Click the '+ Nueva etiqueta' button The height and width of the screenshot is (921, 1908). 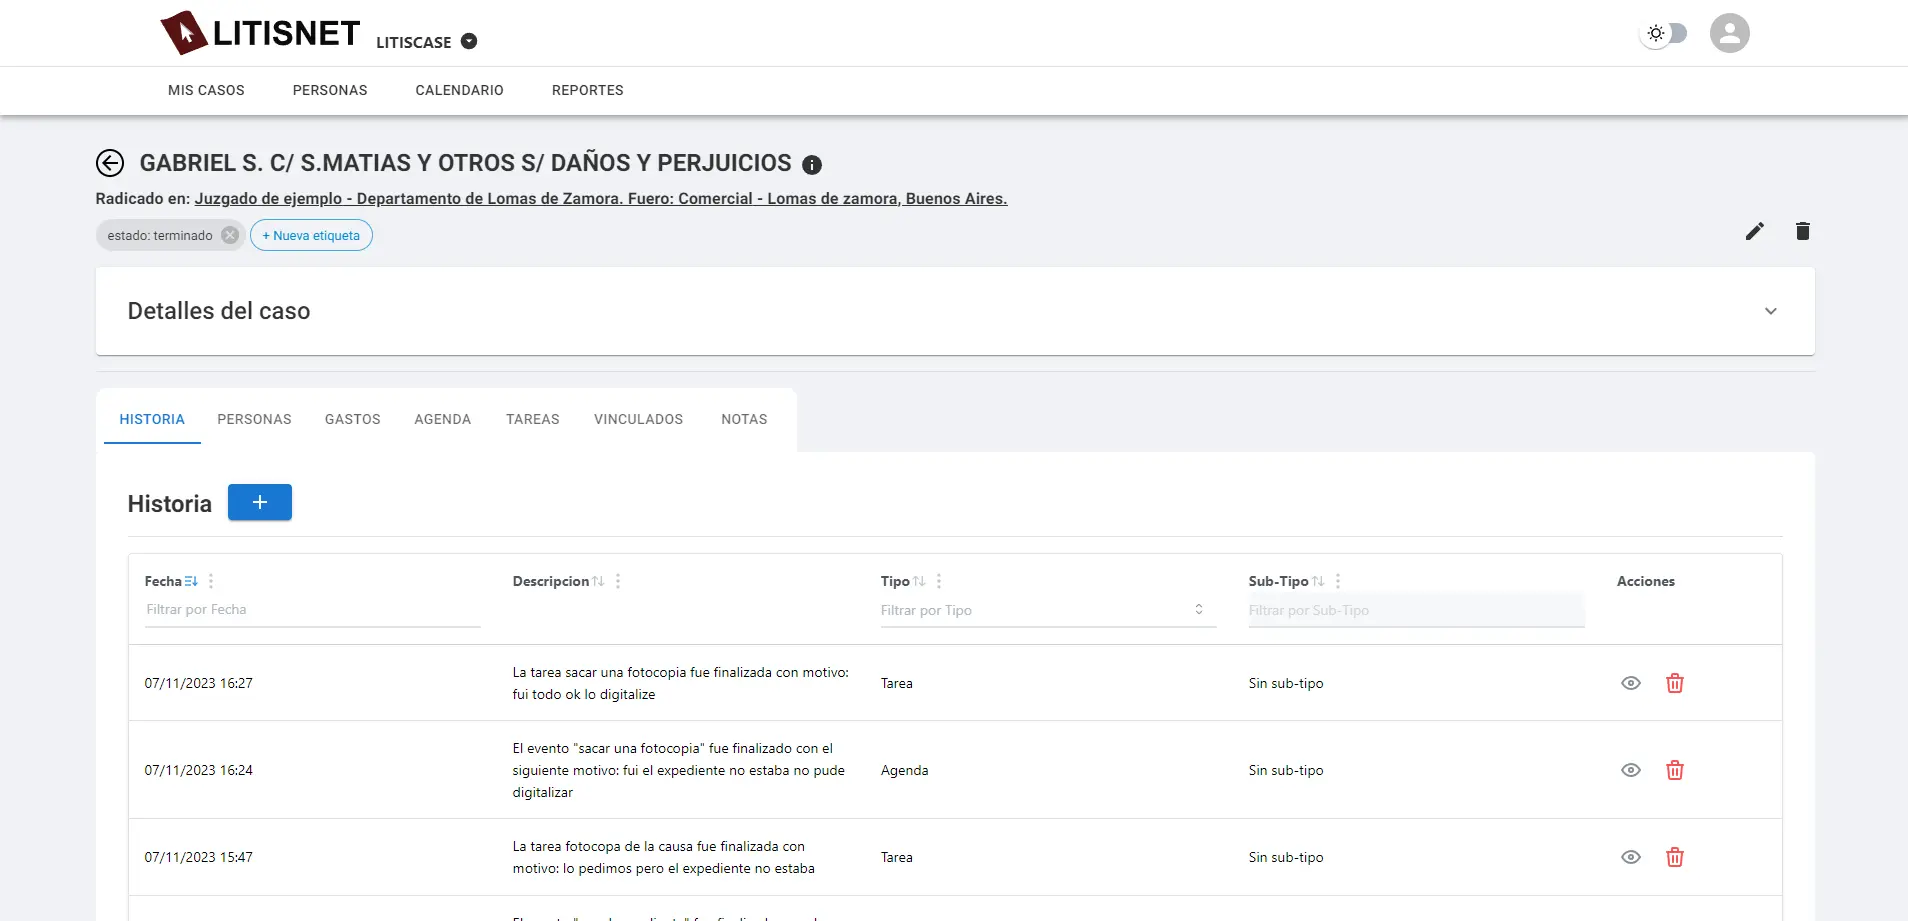311,236
